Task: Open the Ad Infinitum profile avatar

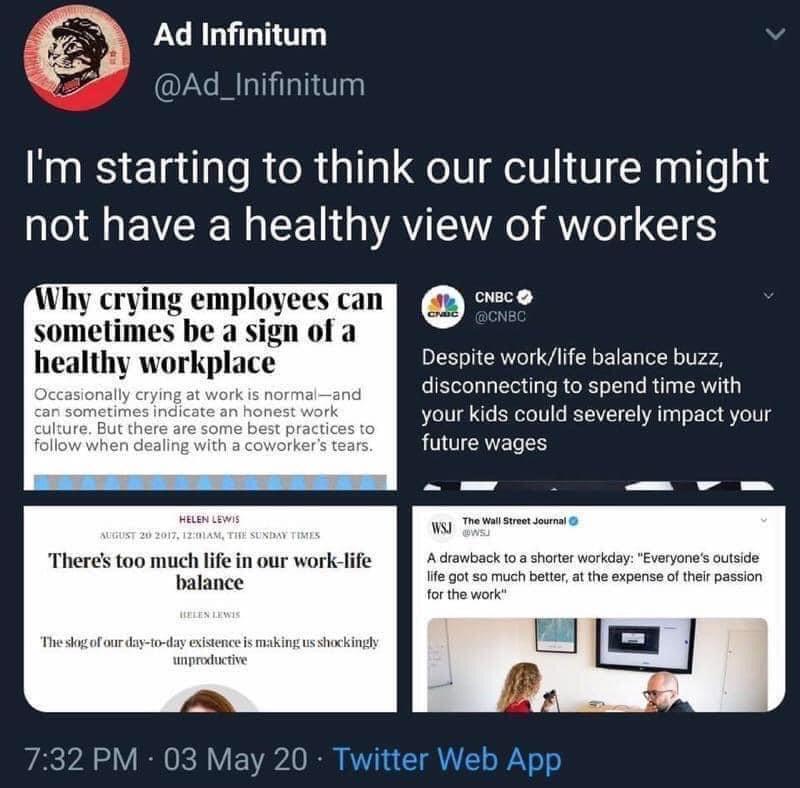Action: (x=77, y=57)
